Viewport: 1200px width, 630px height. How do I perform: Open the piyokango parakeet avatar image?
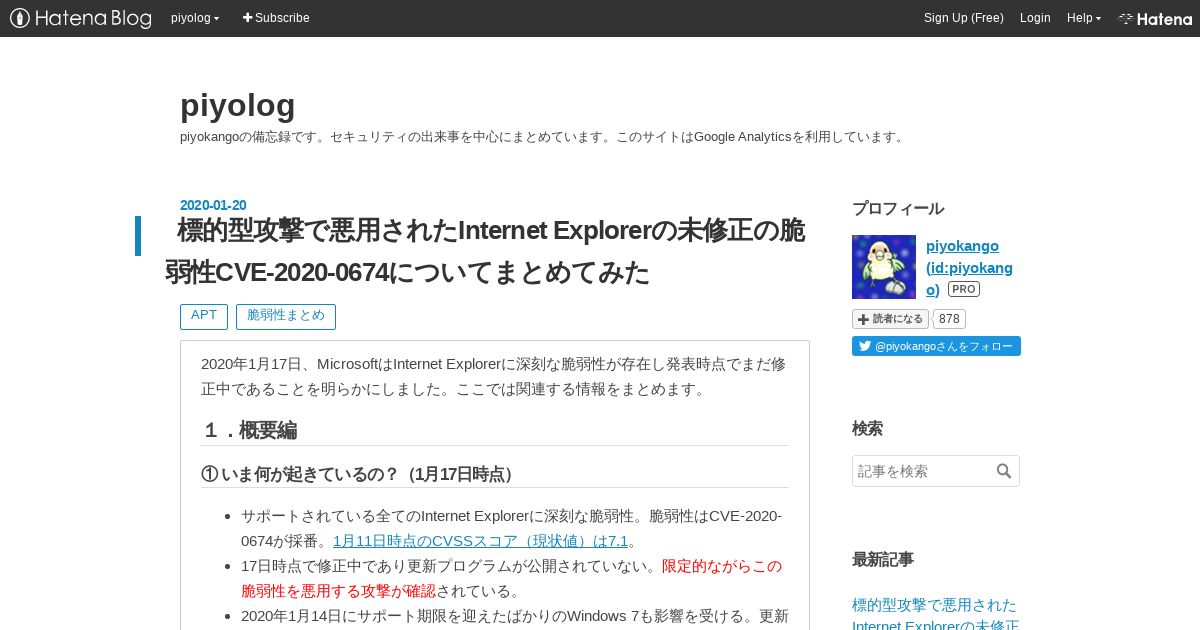[x=884, y=267]
